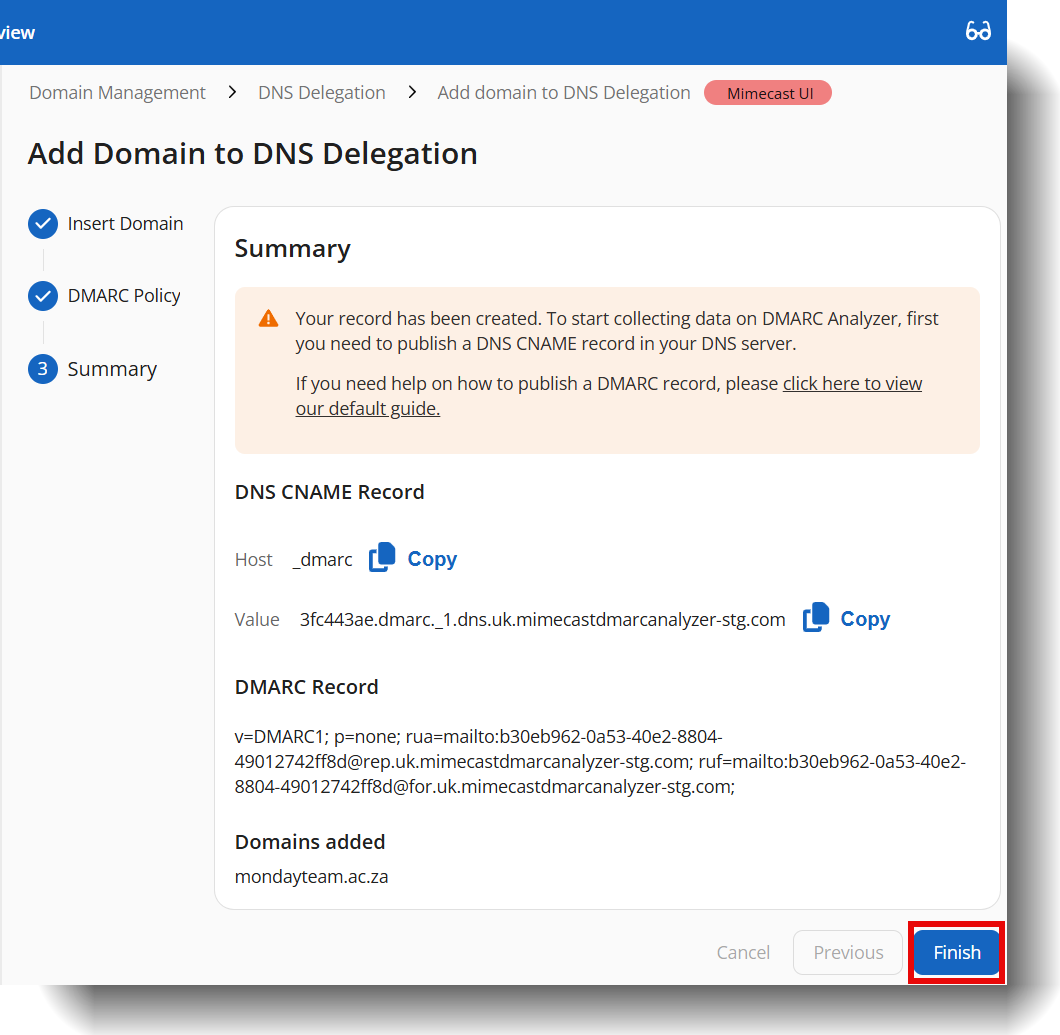
Task: Cancel the DNS delegation wizard
Action: pyautogui.click(x=743, y=952)
